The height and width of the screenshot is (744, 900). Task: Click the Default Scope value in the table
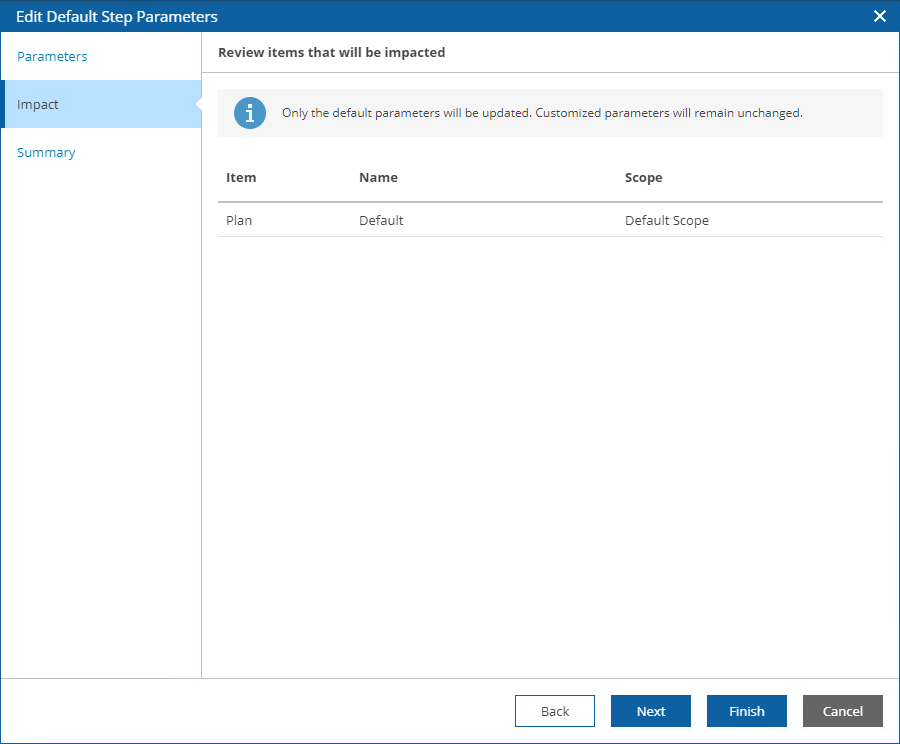pyautogui.click(x=666, y=220)
